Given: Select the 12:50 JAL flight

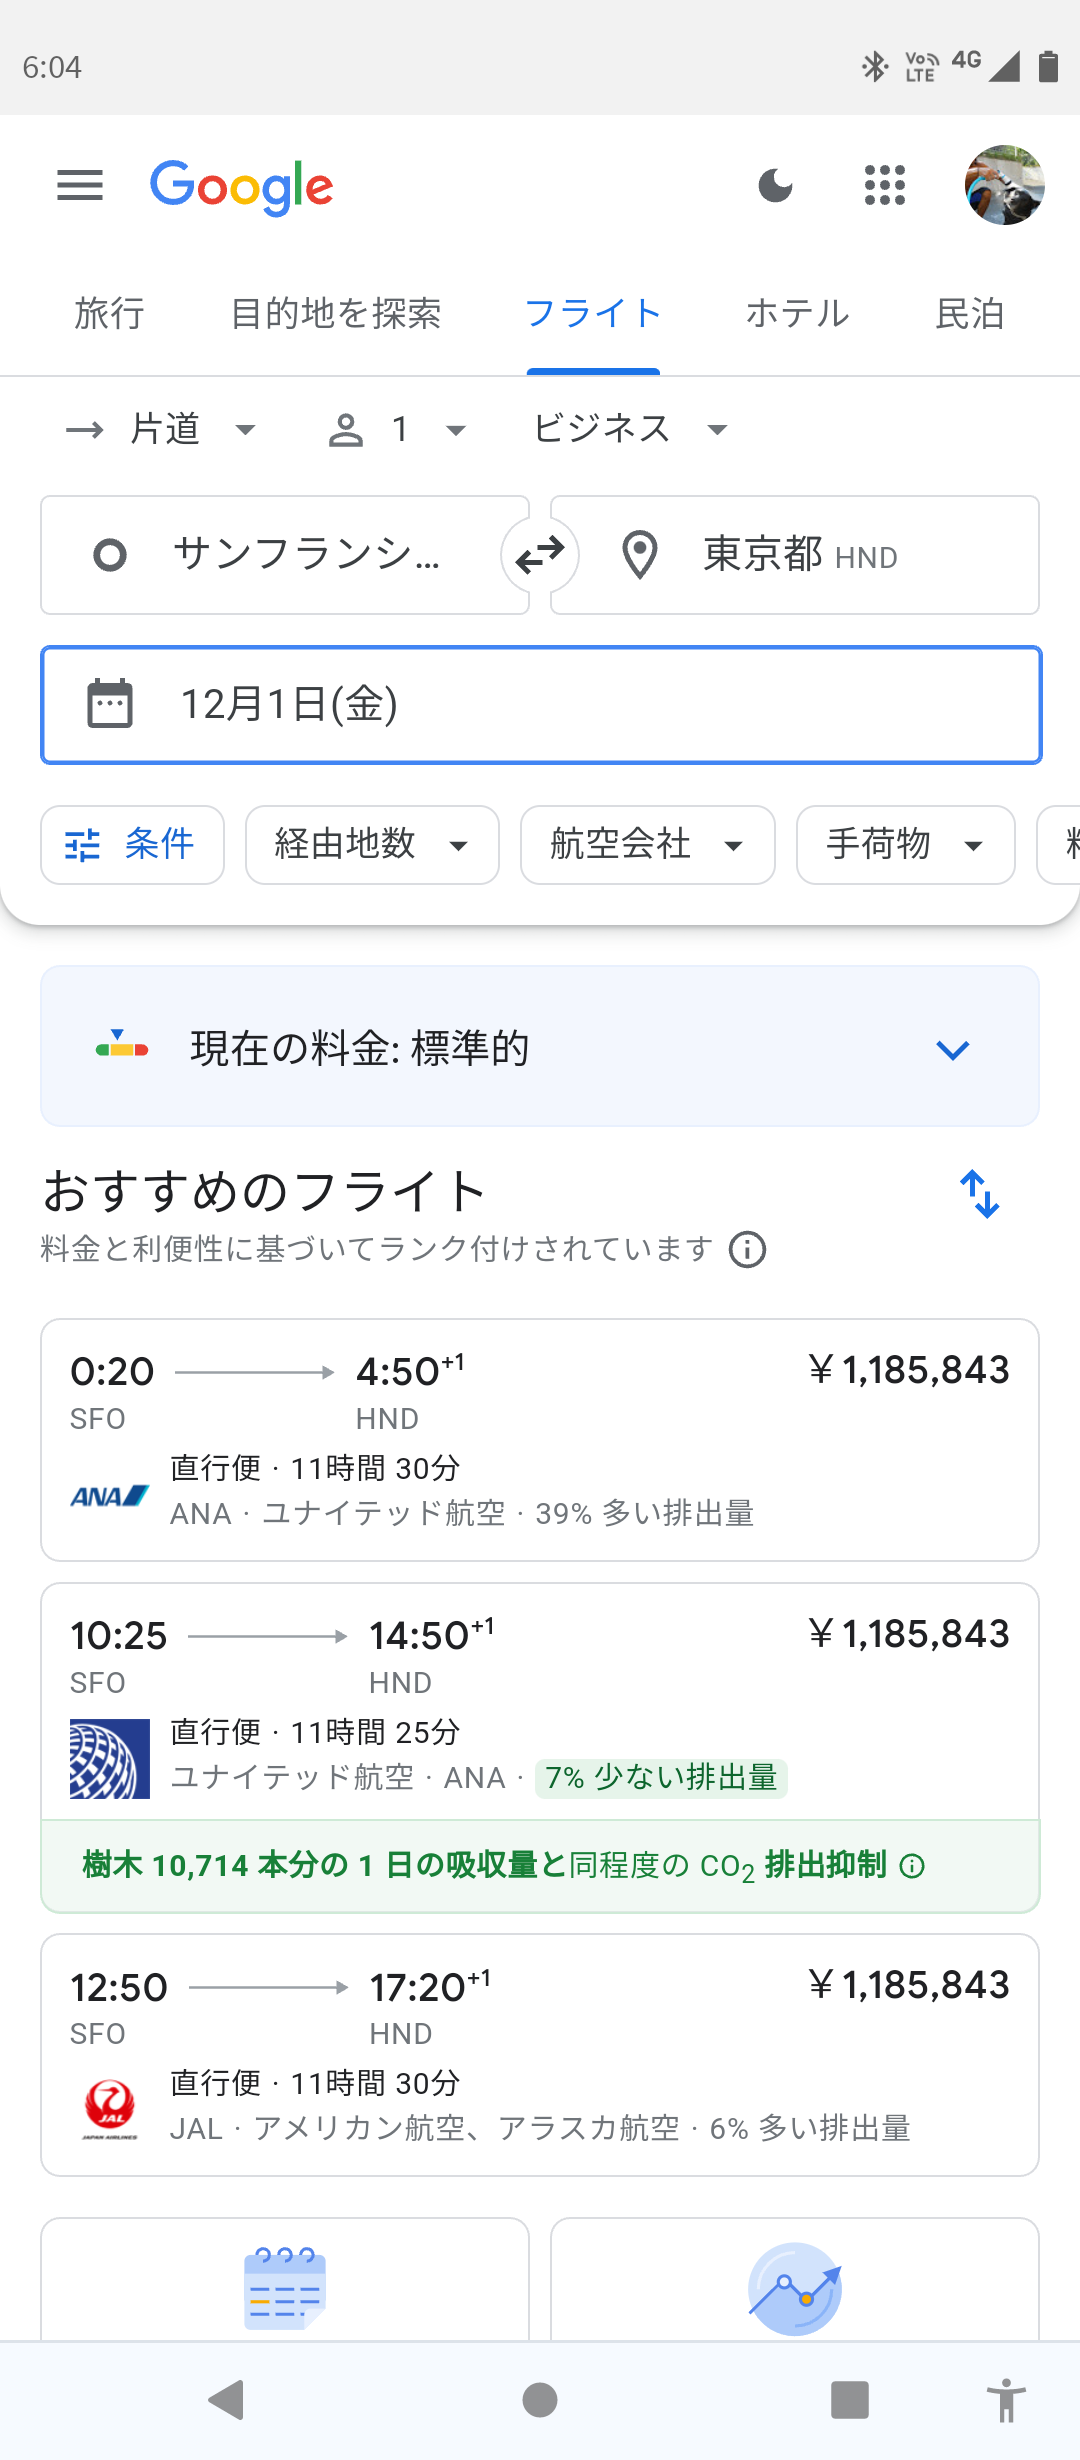Looking at the screenshot, I should click(540, 2055).
